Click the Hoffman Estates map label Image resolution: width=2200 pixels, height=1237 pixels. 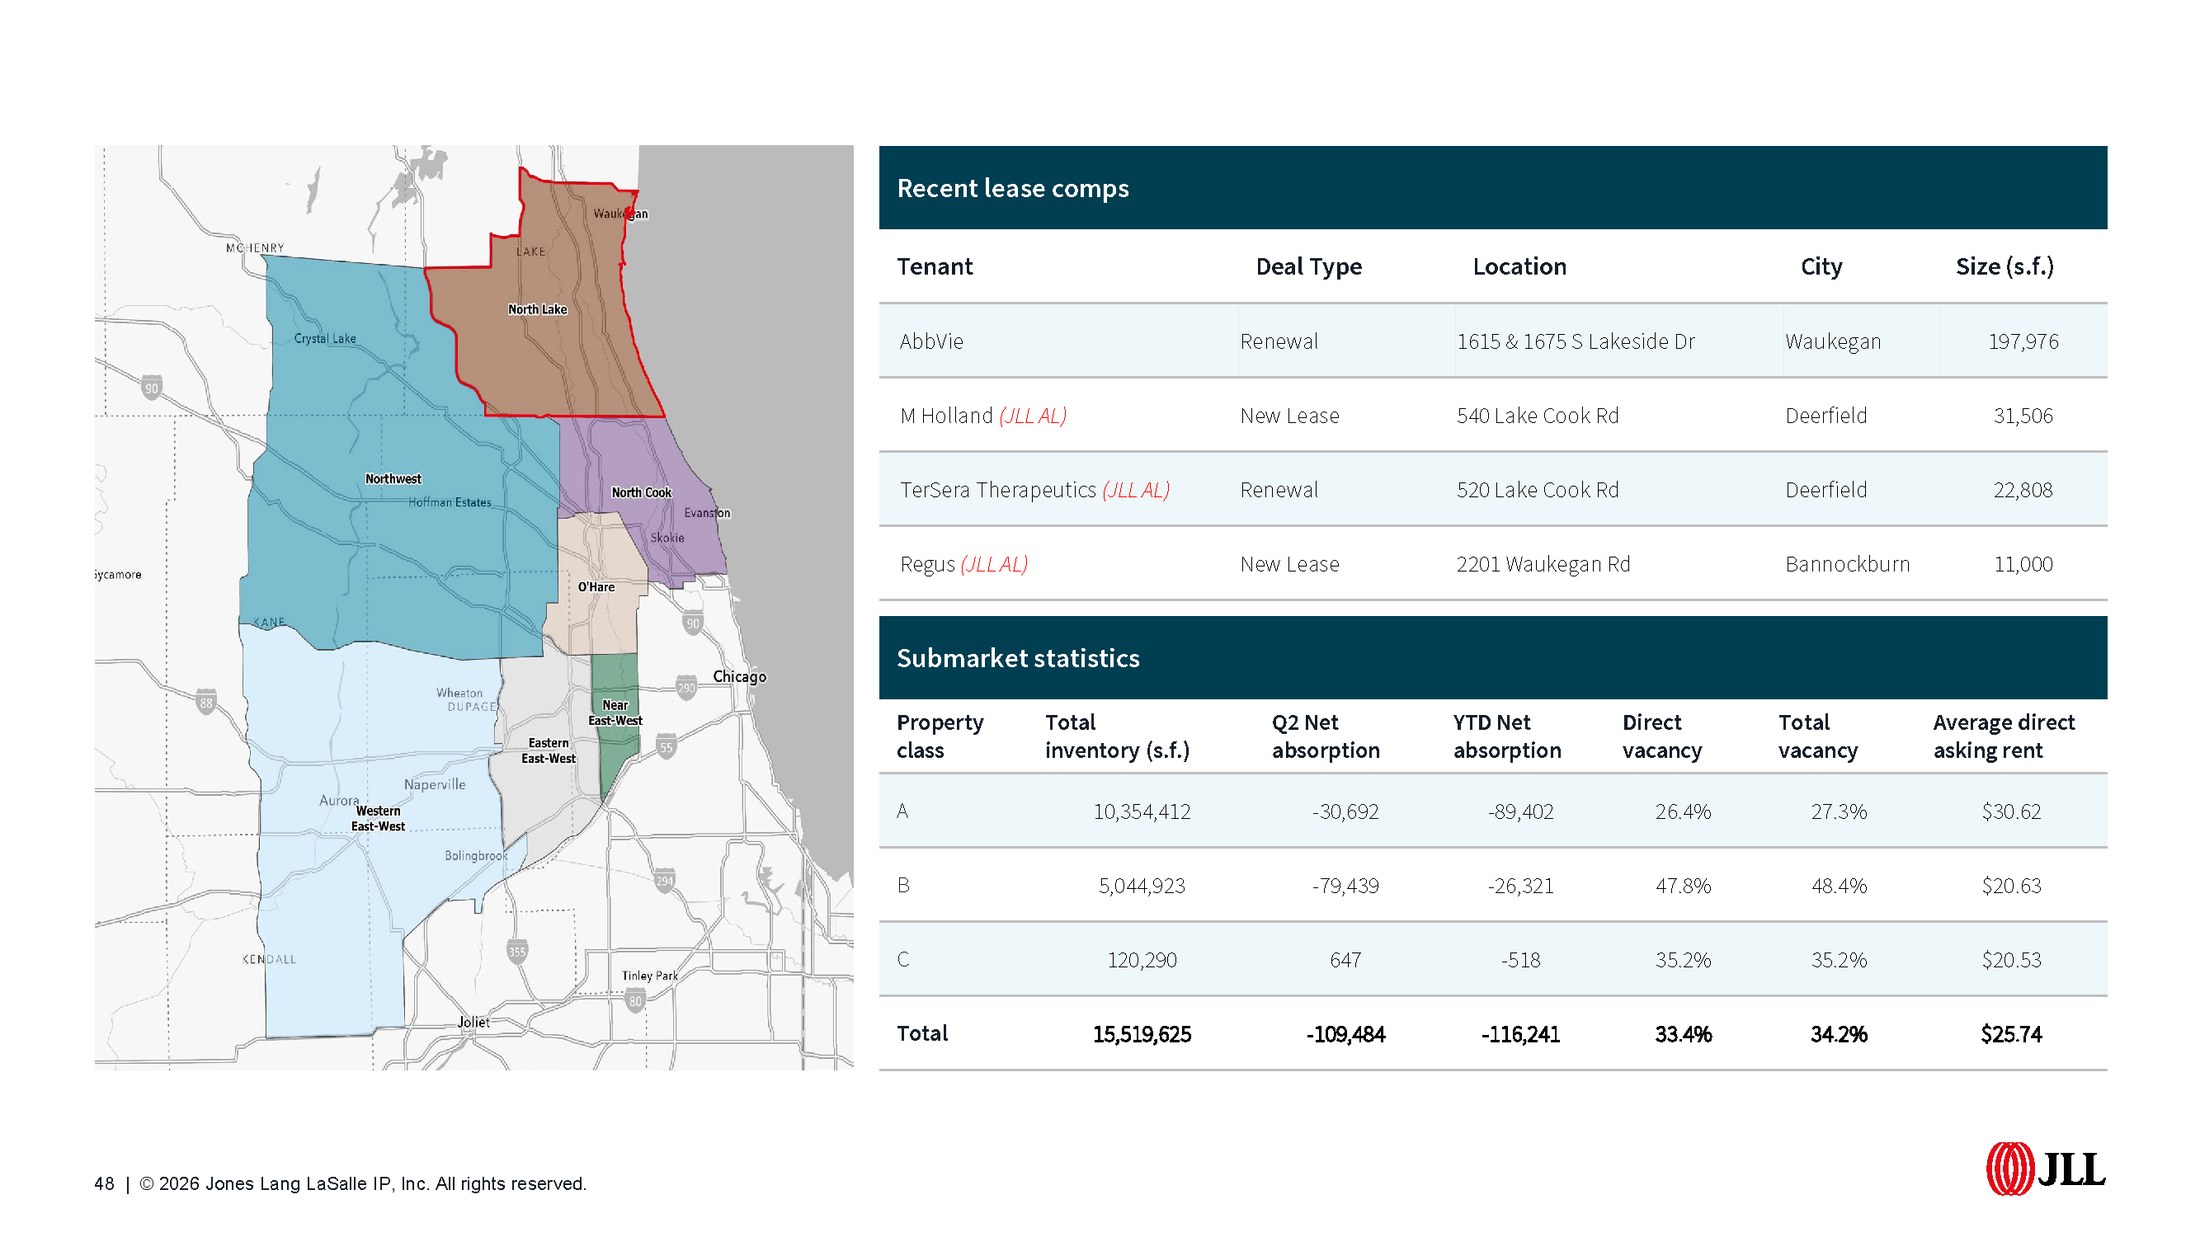point(450,502)
